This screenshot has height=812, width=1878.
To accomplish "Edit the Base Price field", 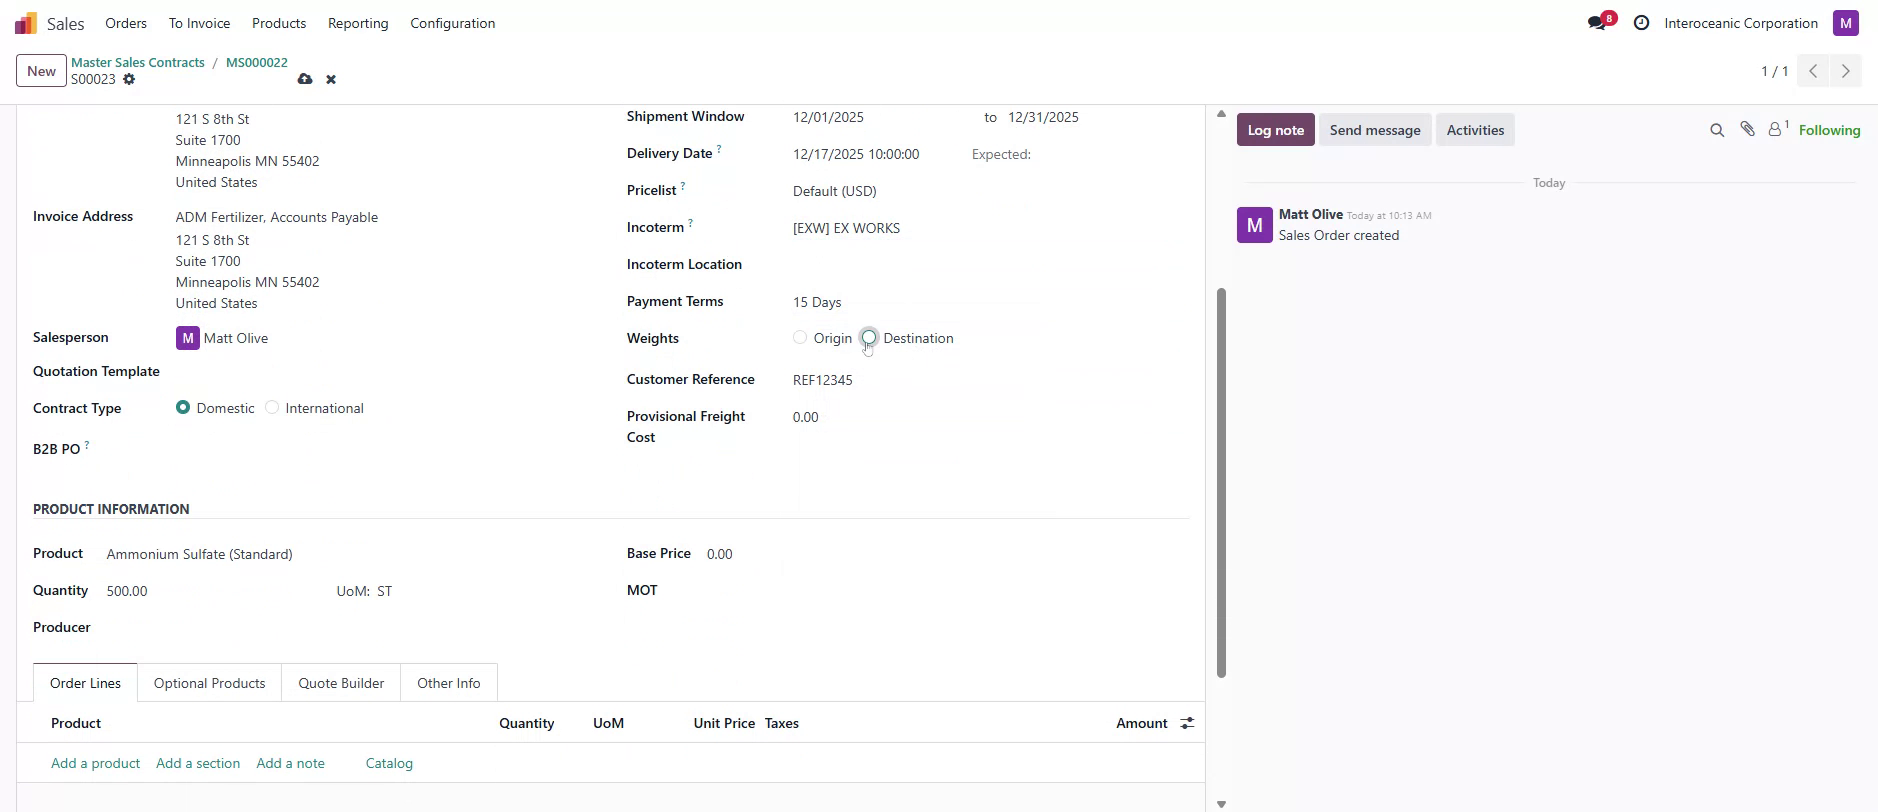I will (x=948, y=554).
